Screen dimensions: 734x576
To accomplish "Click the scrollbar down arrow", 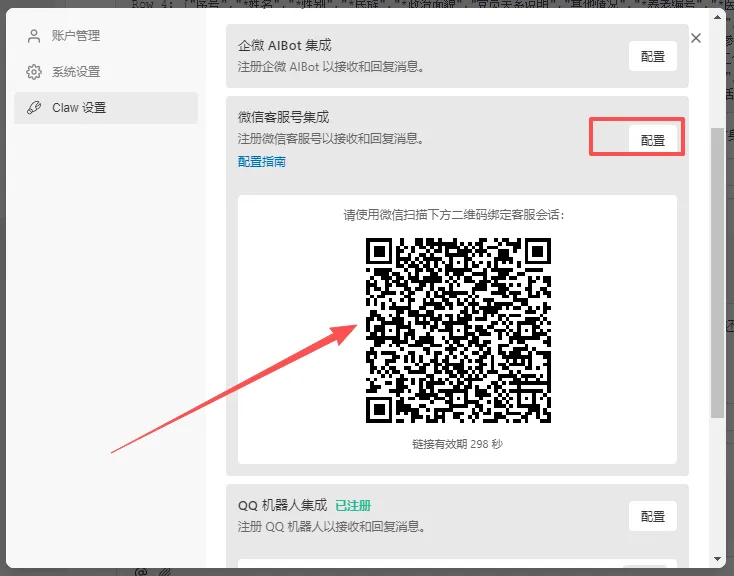I will 717,559.
